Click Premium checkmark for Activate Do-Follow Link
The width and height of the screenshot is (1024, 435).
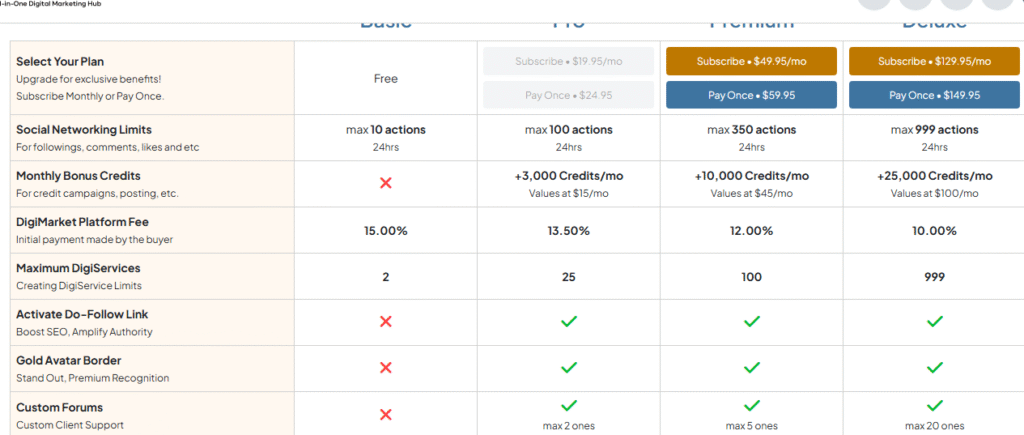point(752,321)
